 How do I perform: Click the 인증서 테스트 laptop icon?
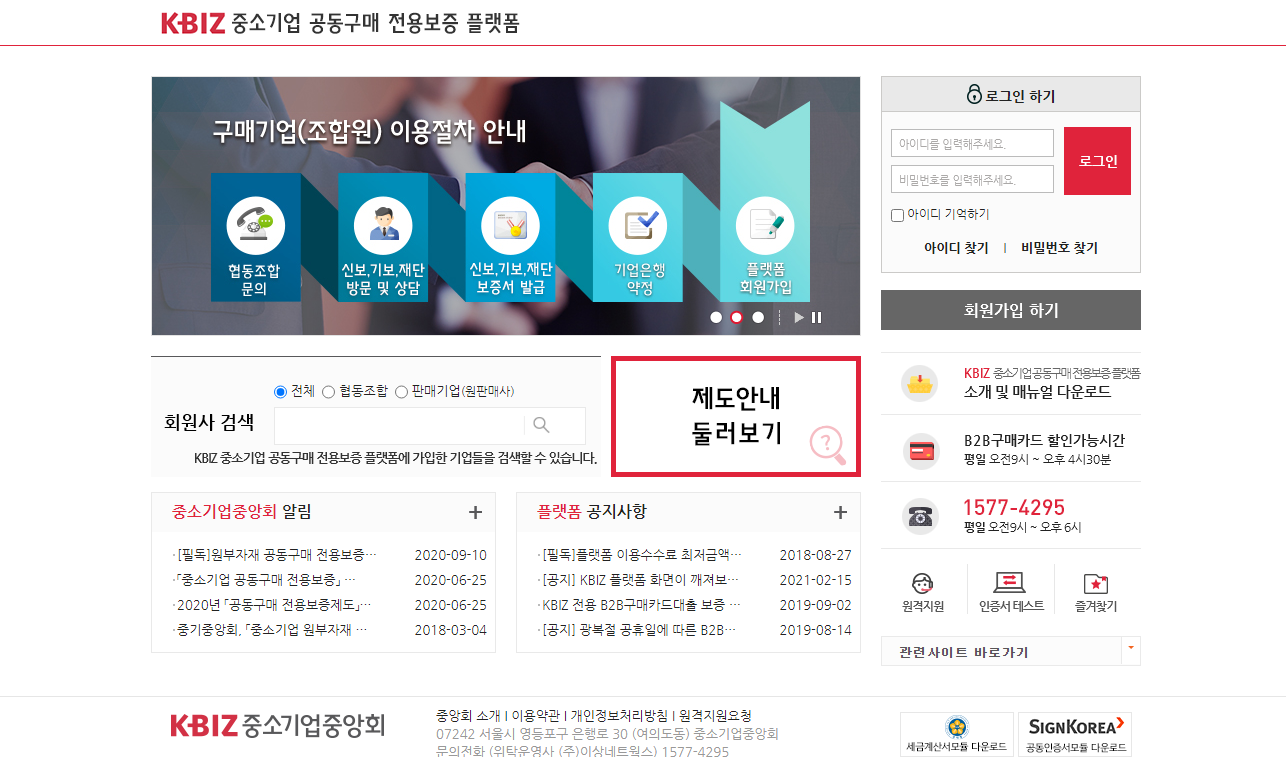click(x=1010, y=582)
